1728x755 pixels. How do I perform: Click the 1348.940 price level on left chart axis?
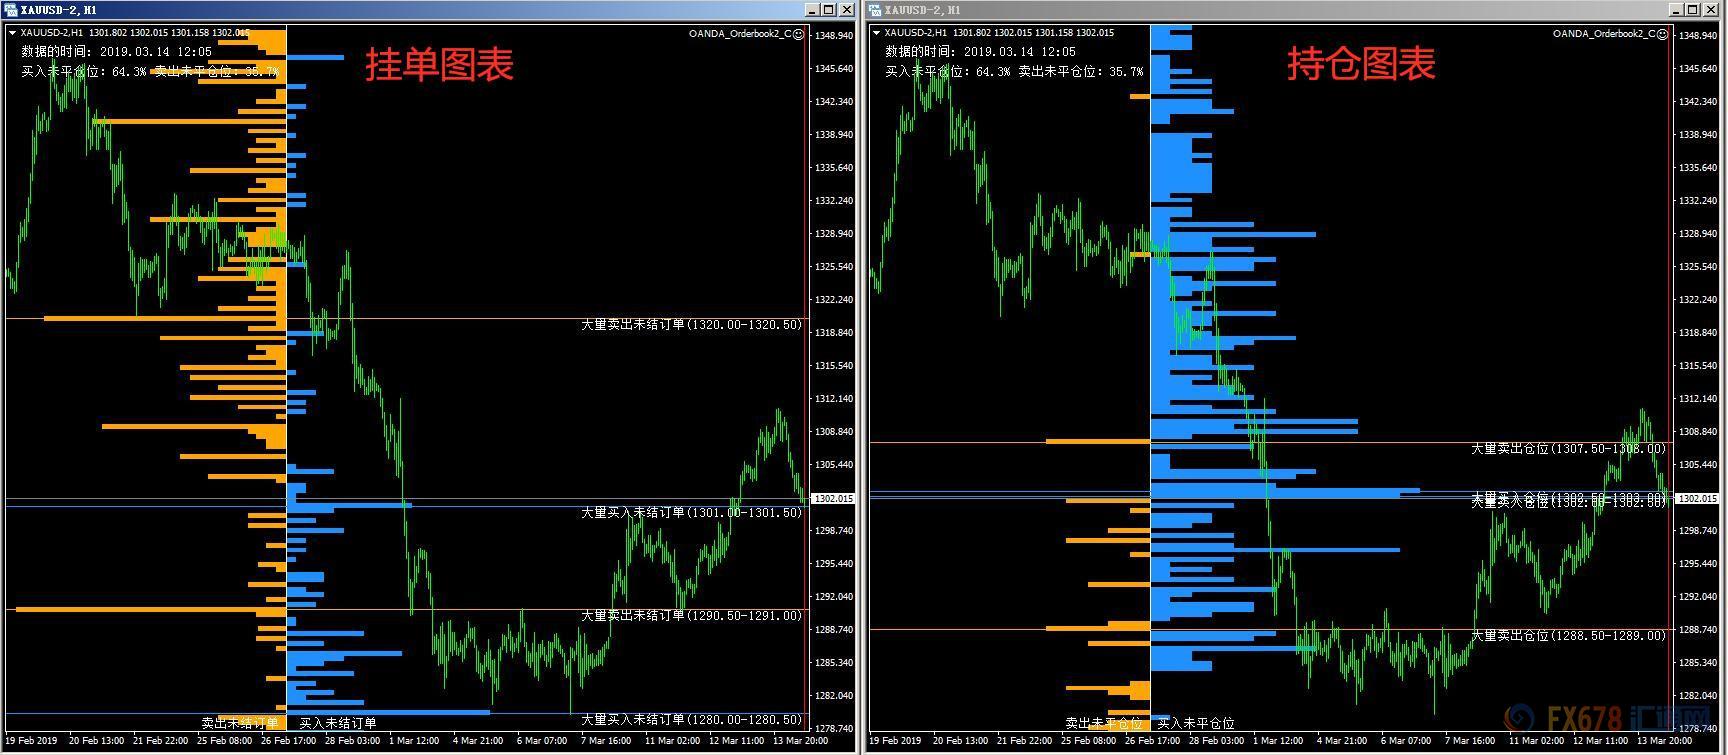[834, 36]
